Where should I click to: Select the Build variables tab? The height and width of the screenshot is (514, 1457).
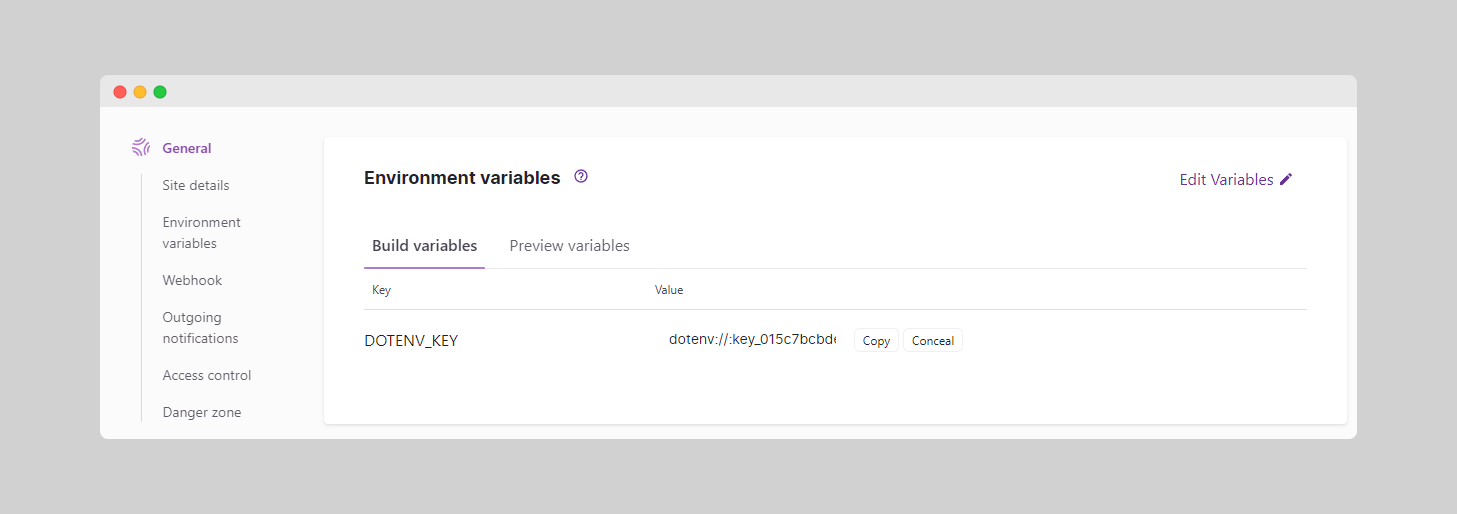click(424, 246)
